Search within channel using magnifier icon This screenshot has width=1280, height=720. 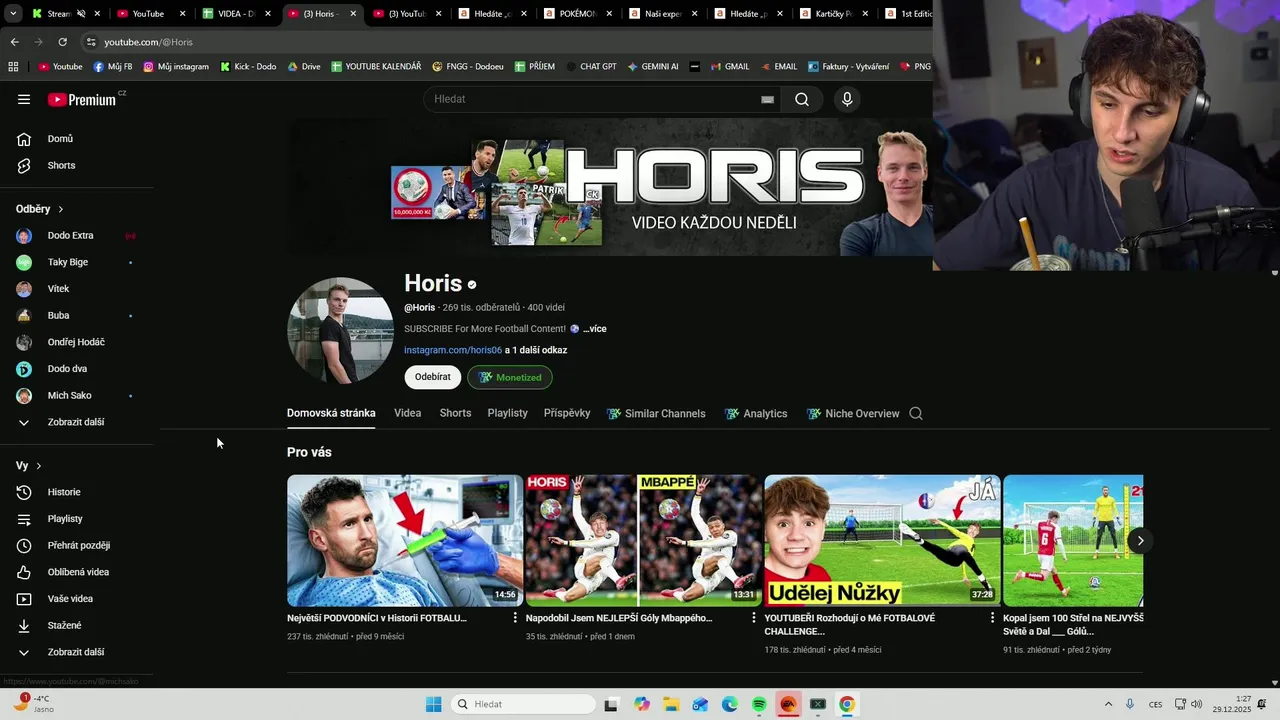coord(916,413)
